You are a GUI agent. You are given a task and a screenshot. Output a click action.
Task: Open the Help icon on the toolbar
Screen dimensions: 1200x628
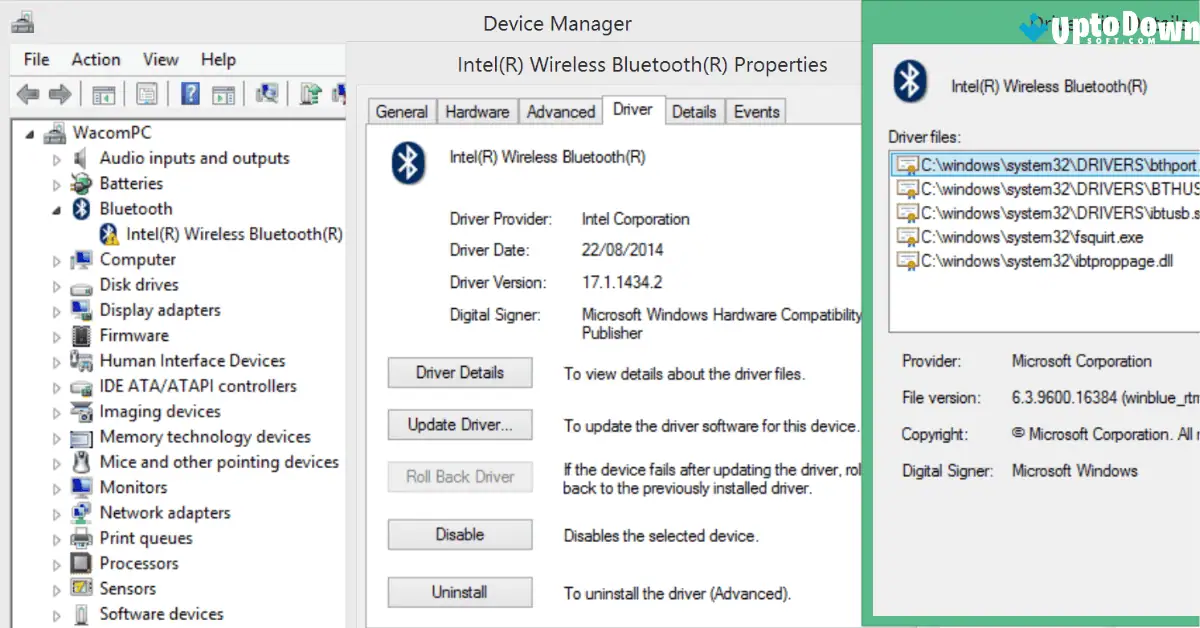[190, 92]
